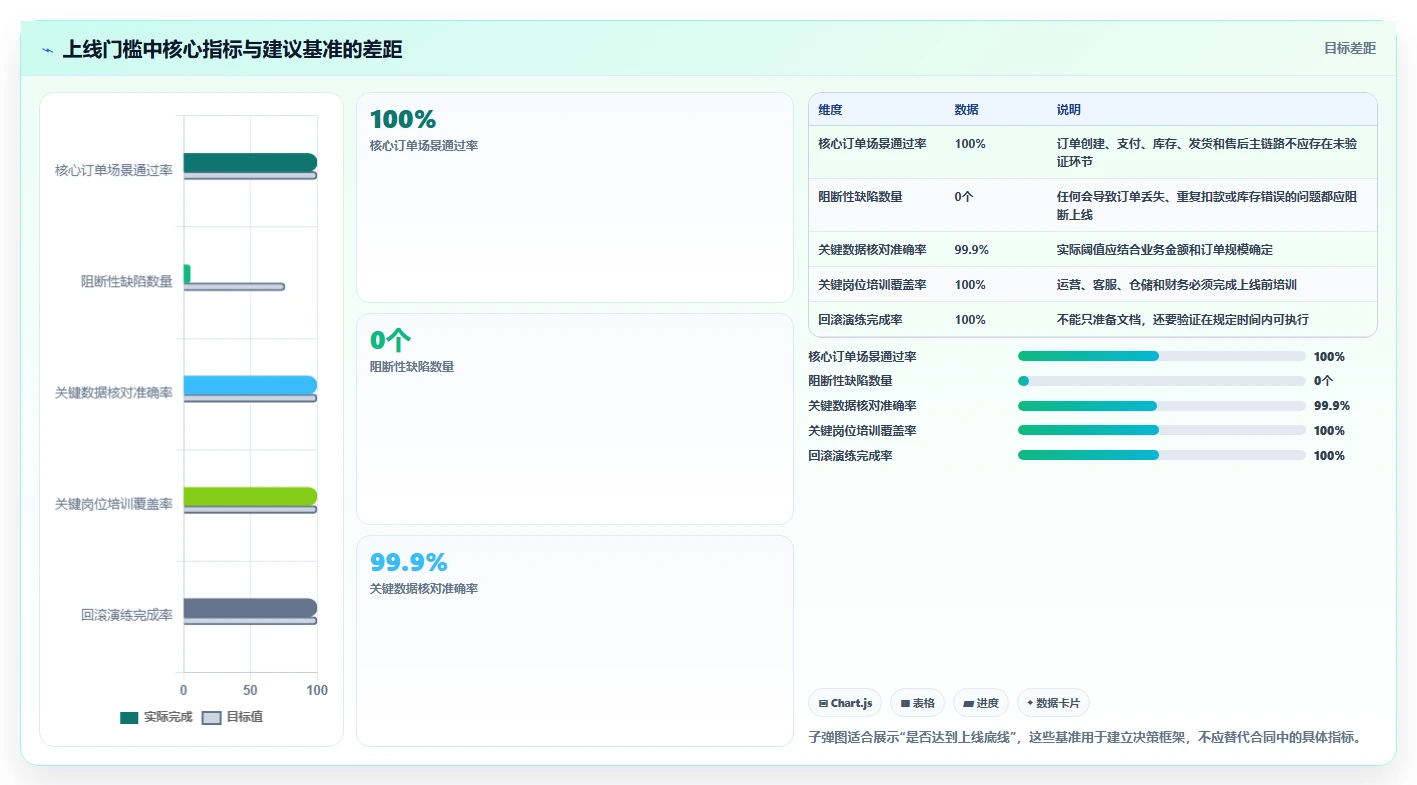Click the 0个 cell in the table

pos(963,197)
